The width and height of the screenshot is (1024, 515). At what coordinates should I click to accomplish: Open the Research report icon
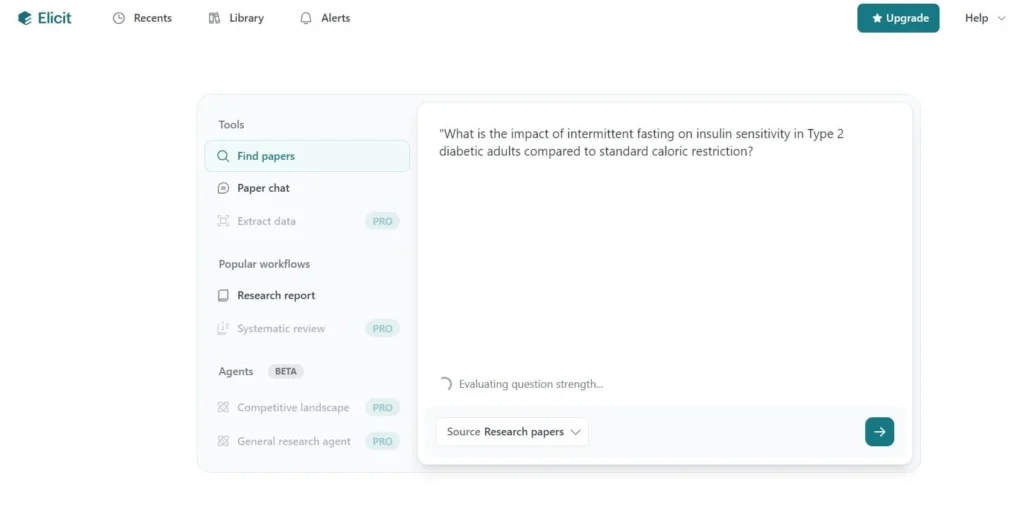click(223, 296)
